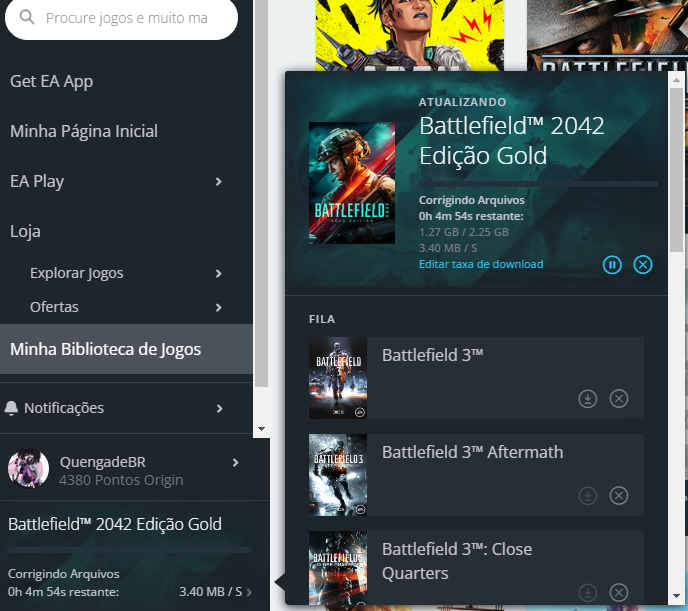The width and height of the screenshot is (688, 611).
Task: Click the sidebar download progress bar
Action: [130, 550]
